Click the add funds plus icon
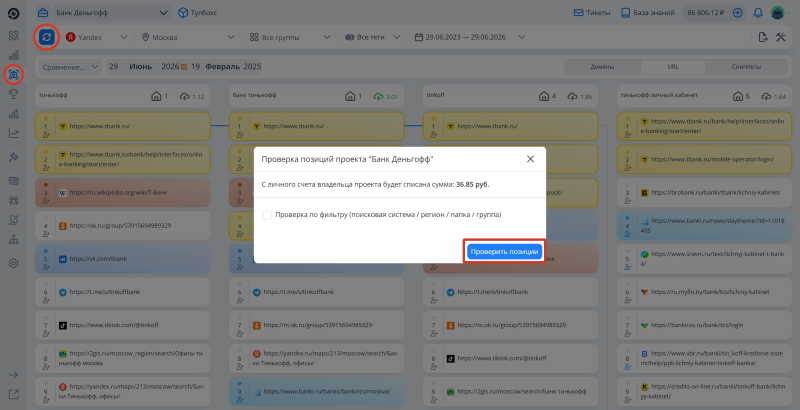The width and height of the screenshot is (800, 410). (x=737, y=13)
